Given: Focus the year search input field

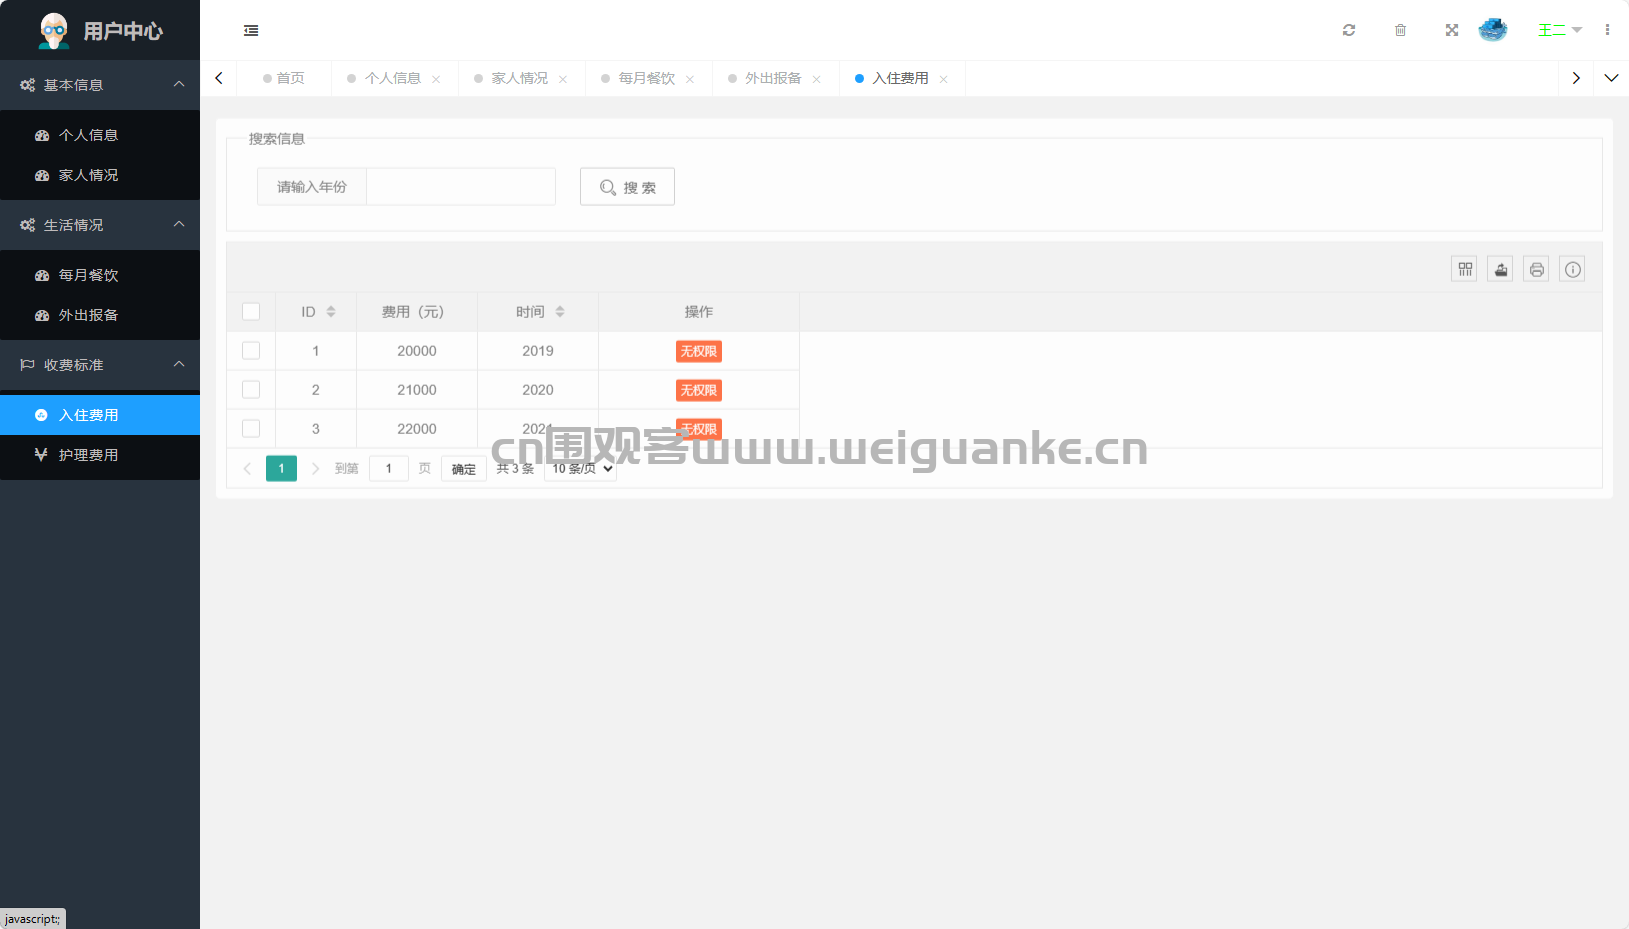Looking at the screenshot, I should [461, 187].
